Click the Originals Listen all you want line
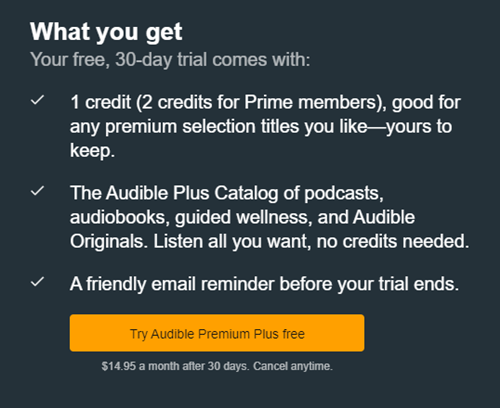 coord(269,242)
